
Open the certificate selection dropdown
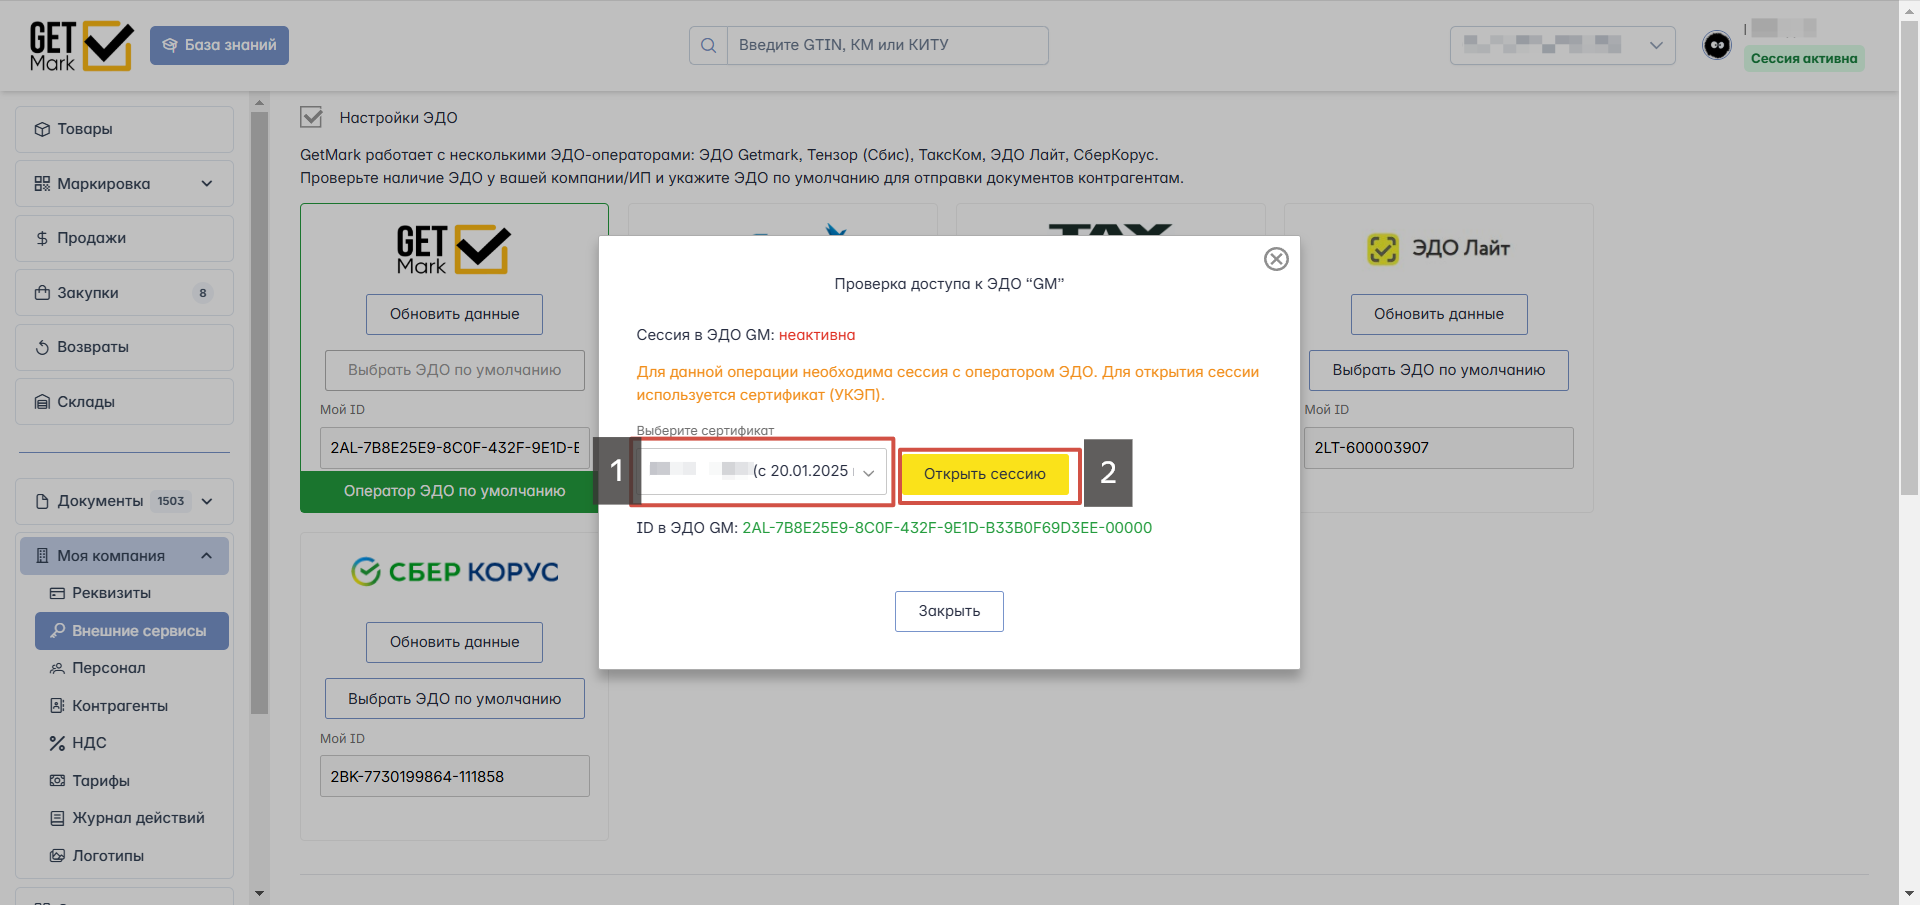click(764, 471)
